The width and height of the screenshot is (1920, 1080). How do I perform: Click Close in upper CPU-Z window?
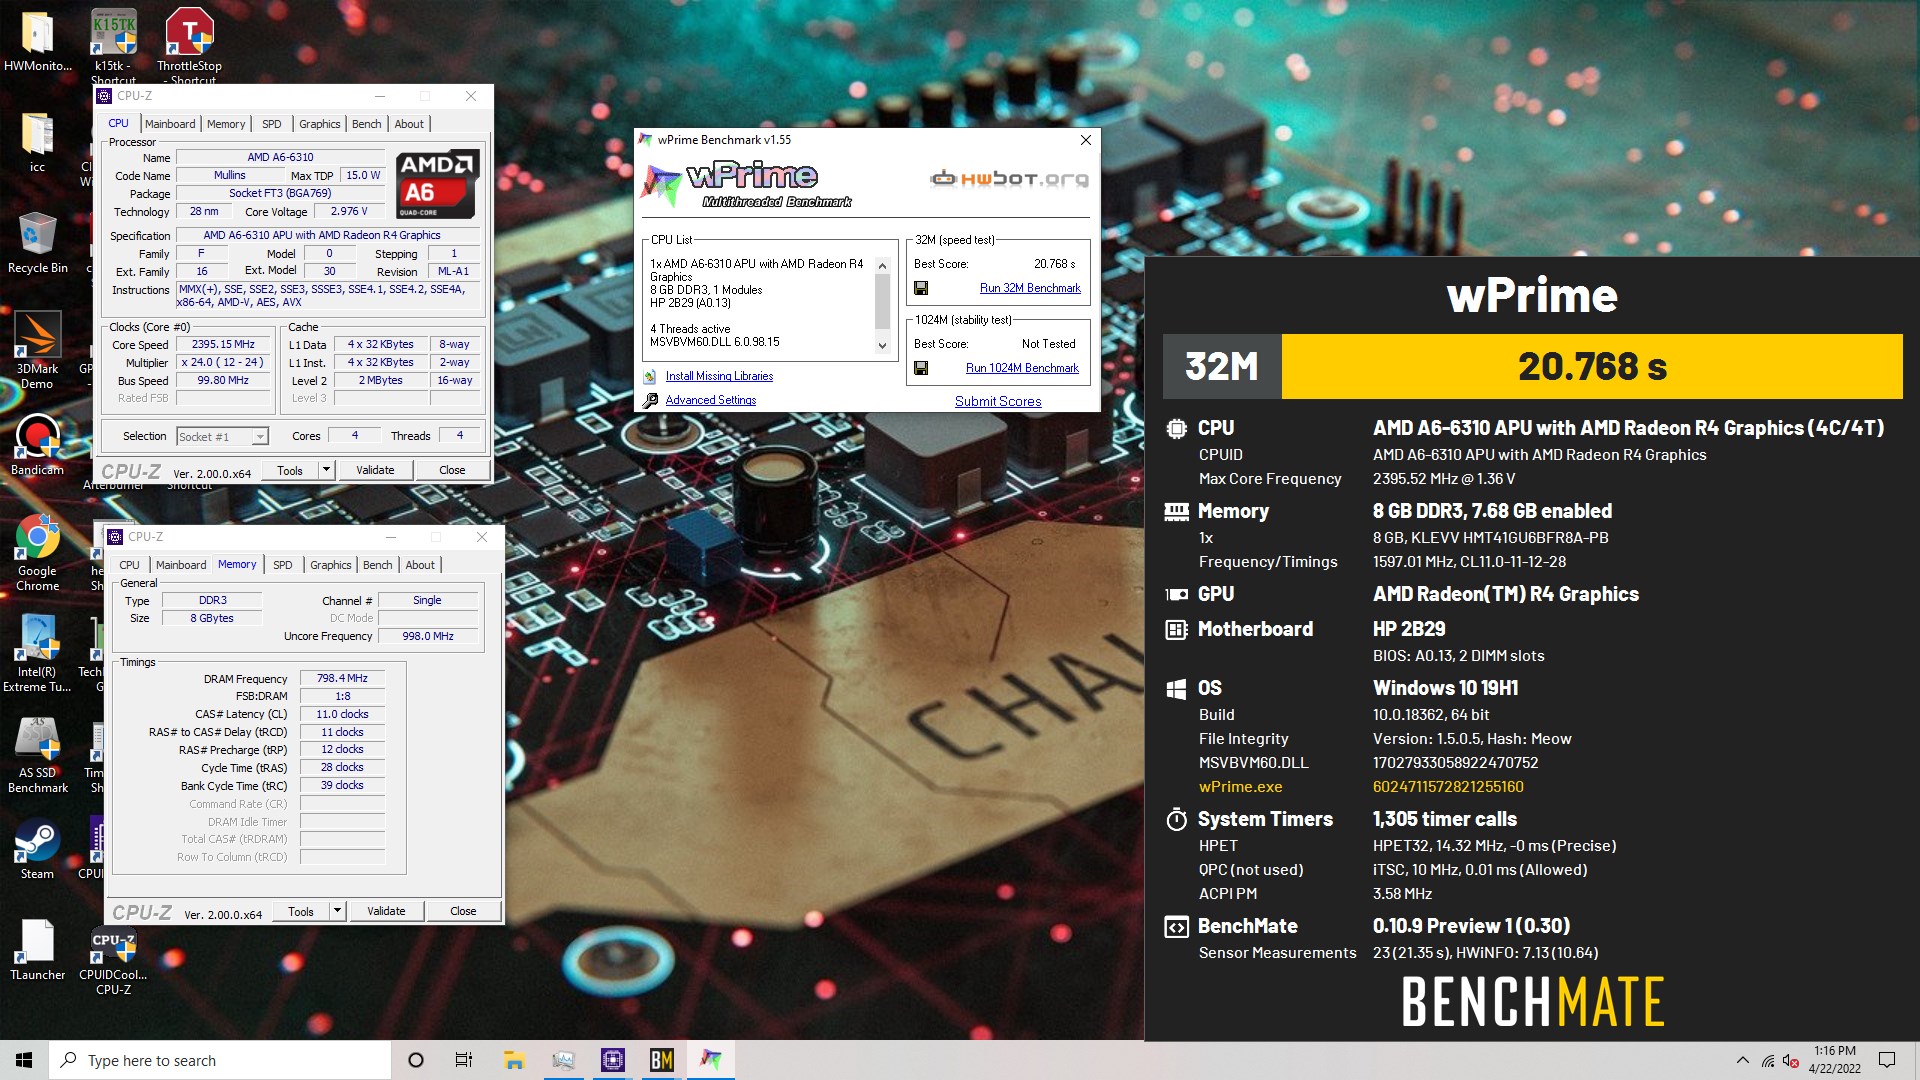point(452,470)
